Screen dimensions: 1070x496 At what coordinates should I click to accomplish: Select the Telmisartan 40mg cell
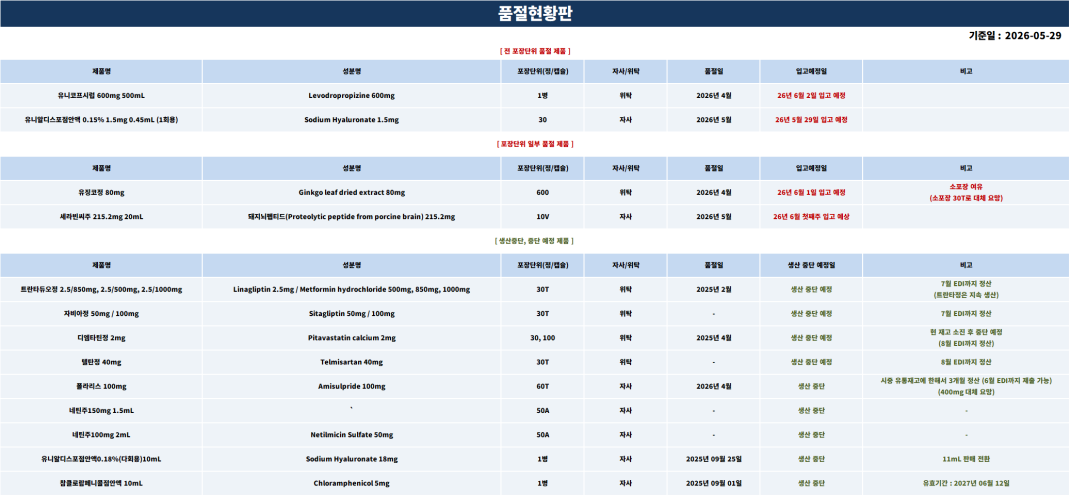pyautogui.click(x=351, y=362)
